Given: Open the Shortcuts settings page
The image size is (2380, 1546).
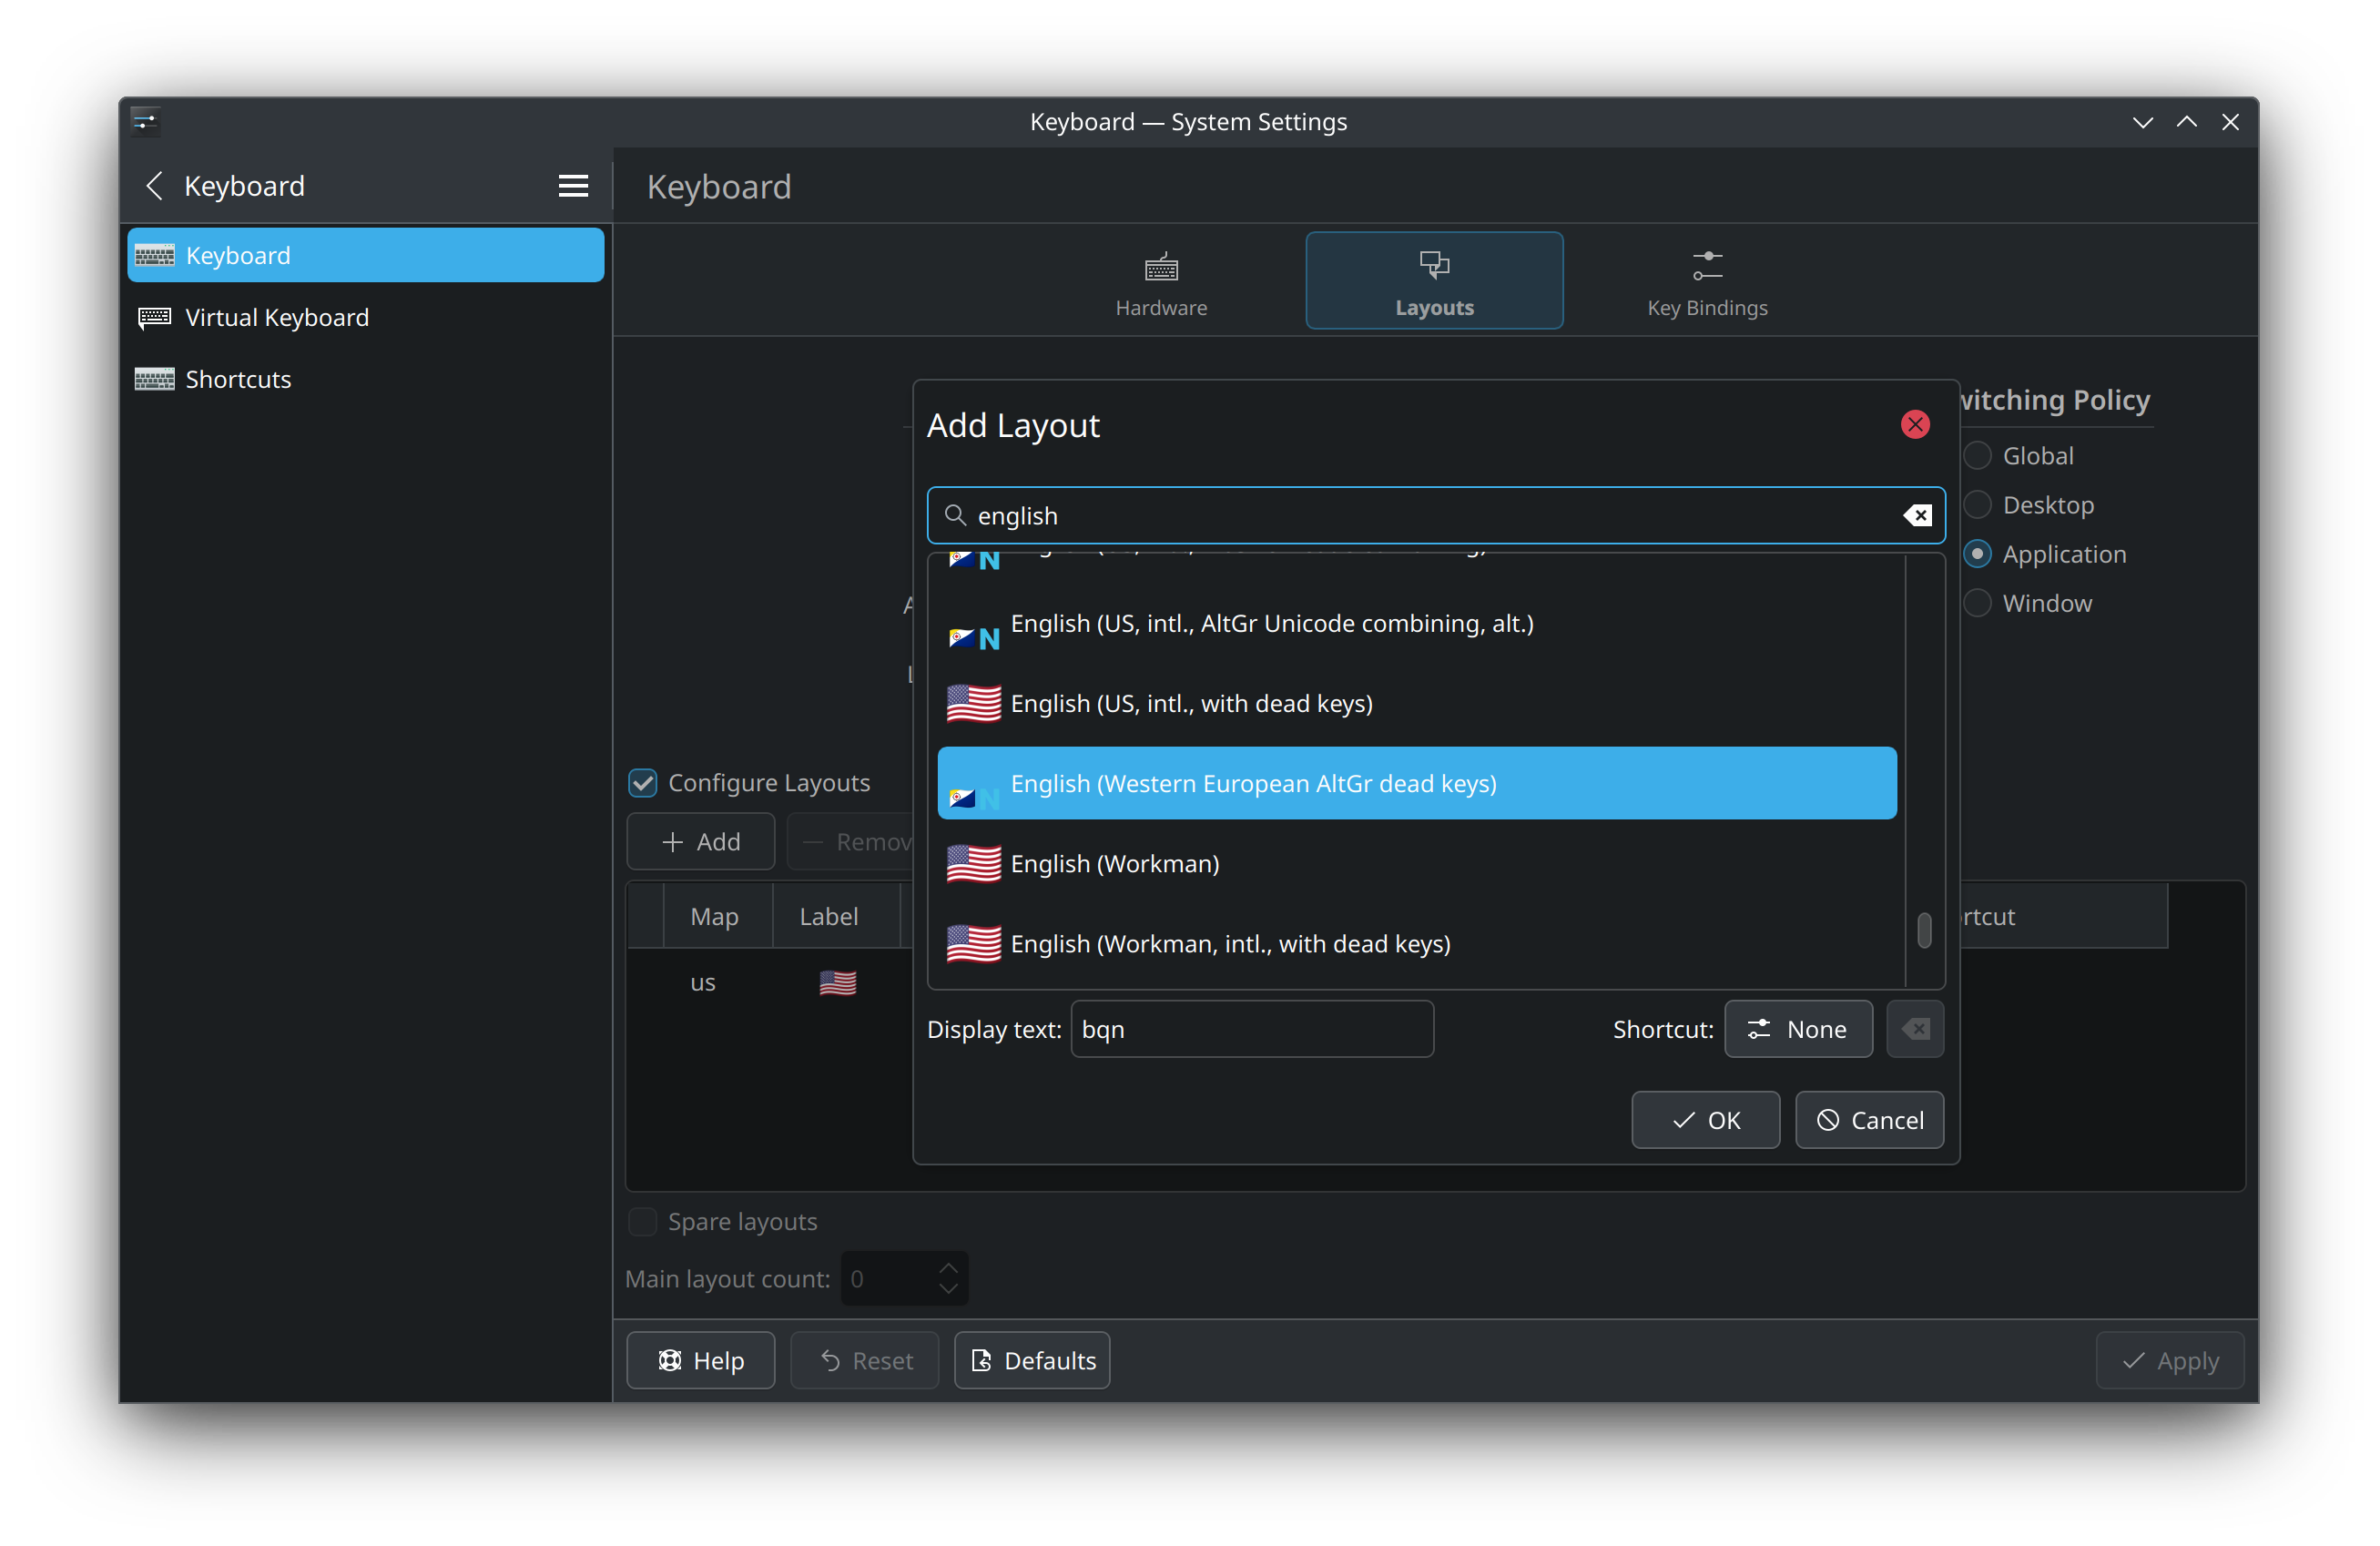Looking at the screenshot, I should [366, 379].
